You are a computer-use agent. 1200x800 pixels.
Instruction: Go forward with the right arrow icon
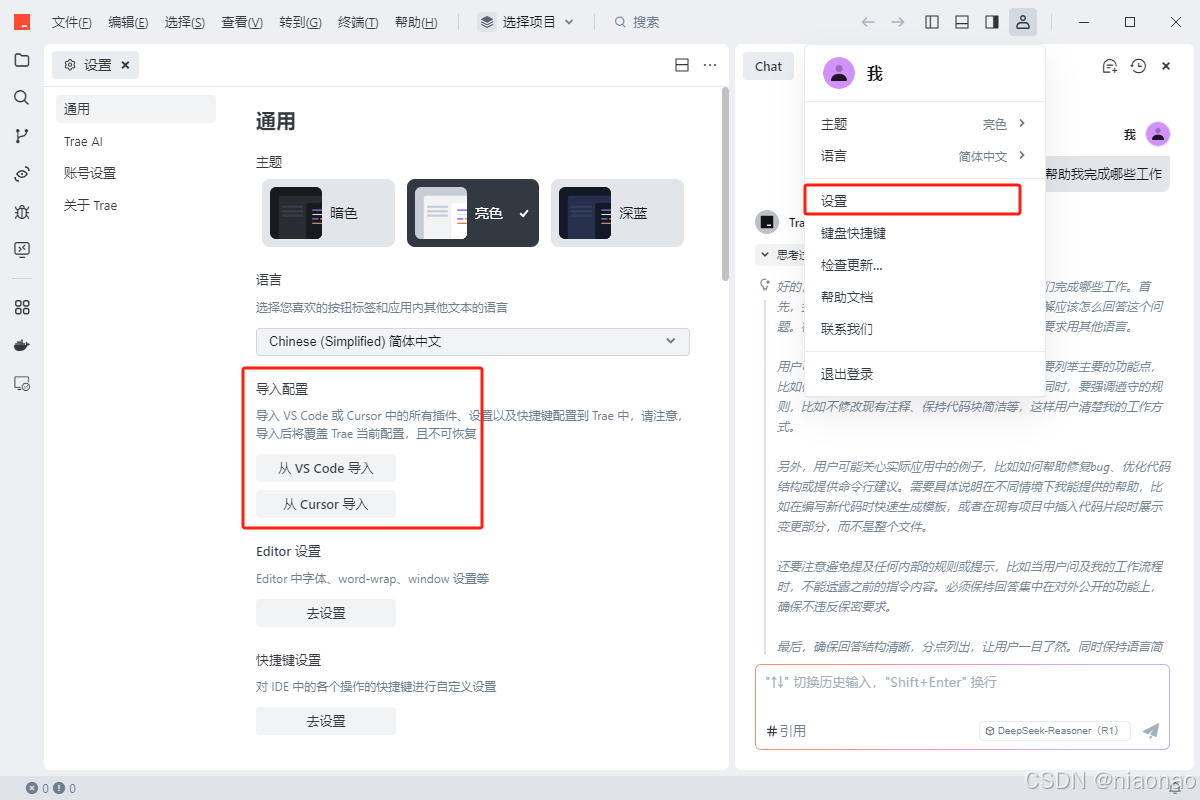898,22
